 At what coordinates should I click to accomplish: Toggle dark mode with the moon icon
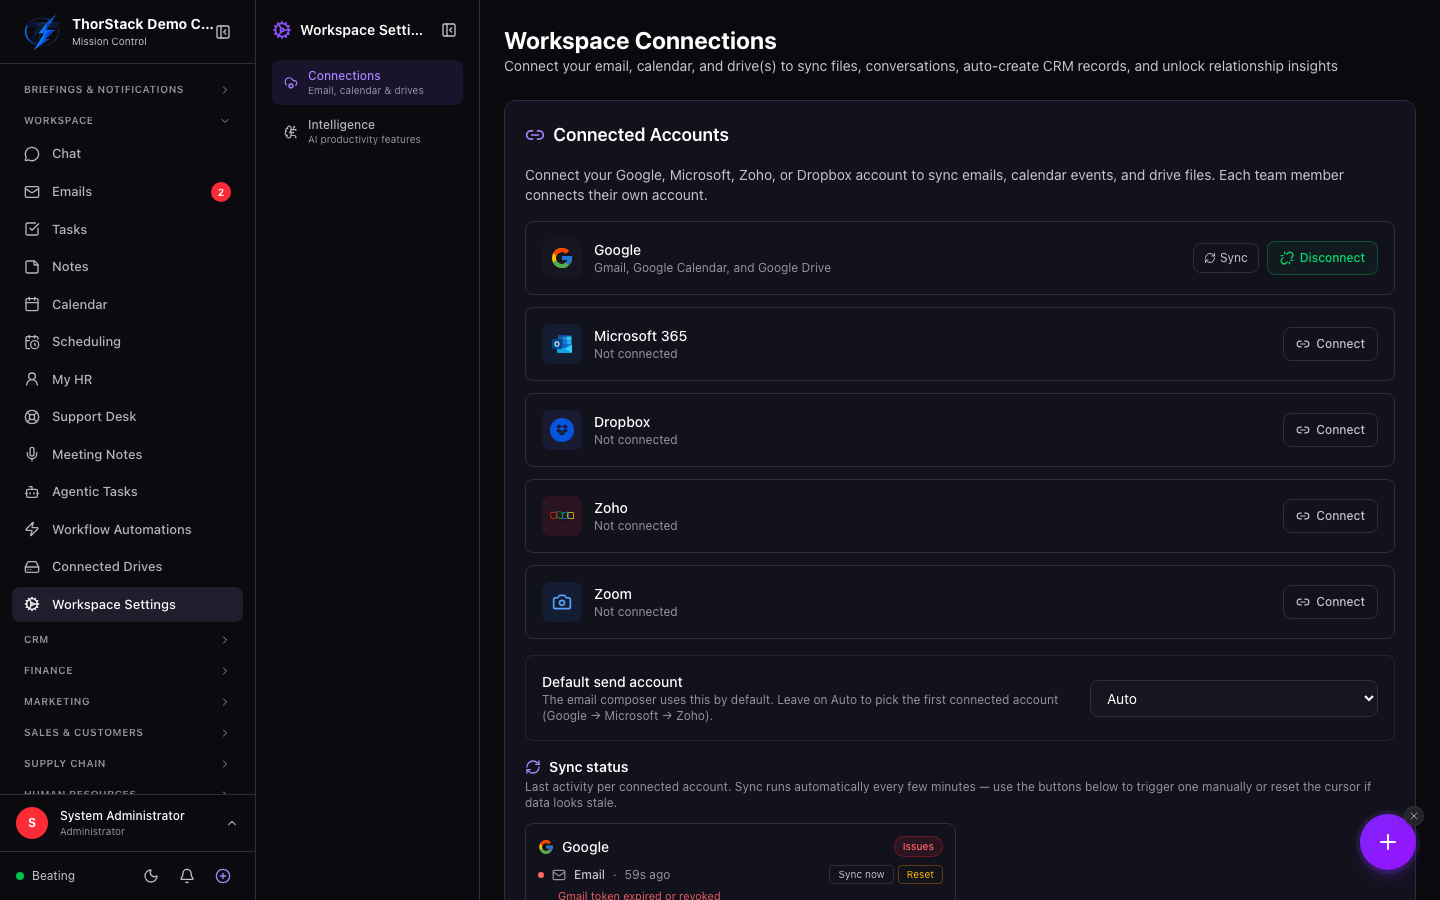pyautogui.click(x=151, y=876)
